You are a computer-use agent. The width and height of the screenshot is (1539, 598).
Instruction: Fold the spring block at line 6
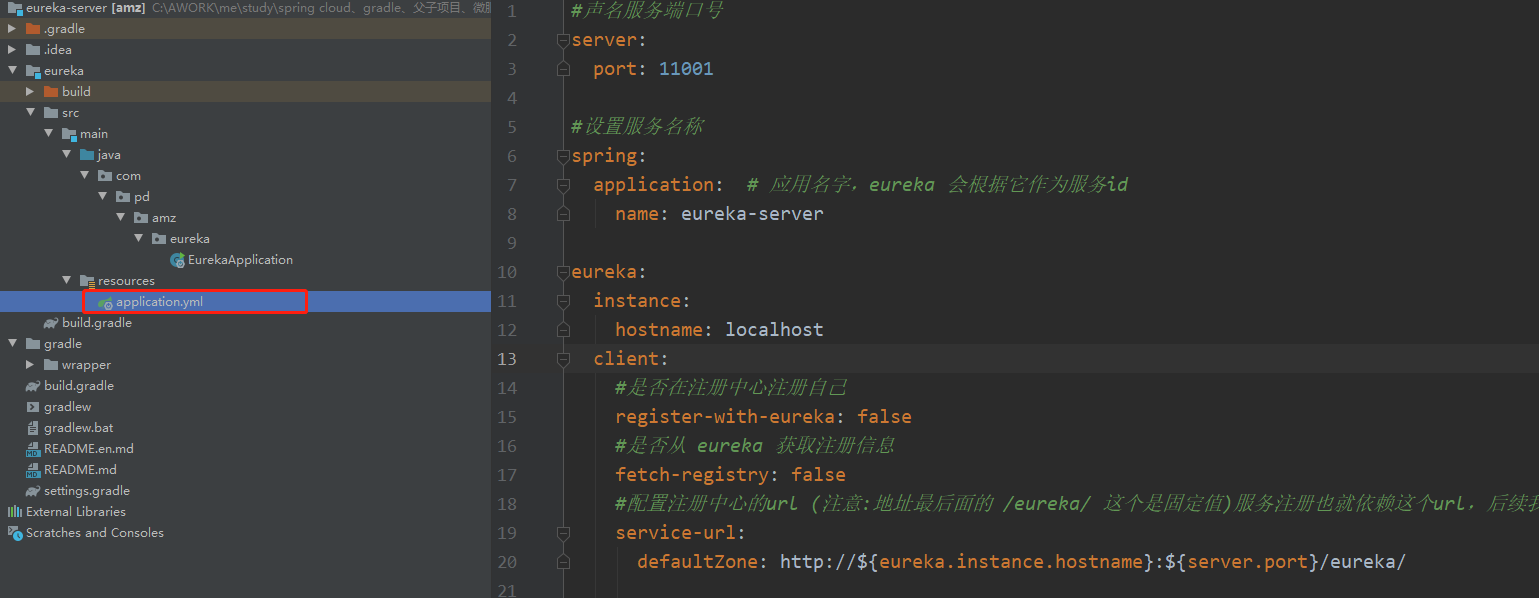tap(563, 157)
